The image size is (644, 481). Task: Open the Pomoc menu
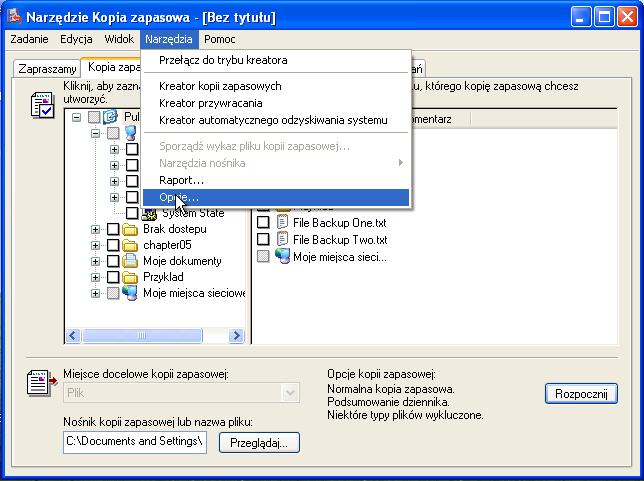point(220,39)
